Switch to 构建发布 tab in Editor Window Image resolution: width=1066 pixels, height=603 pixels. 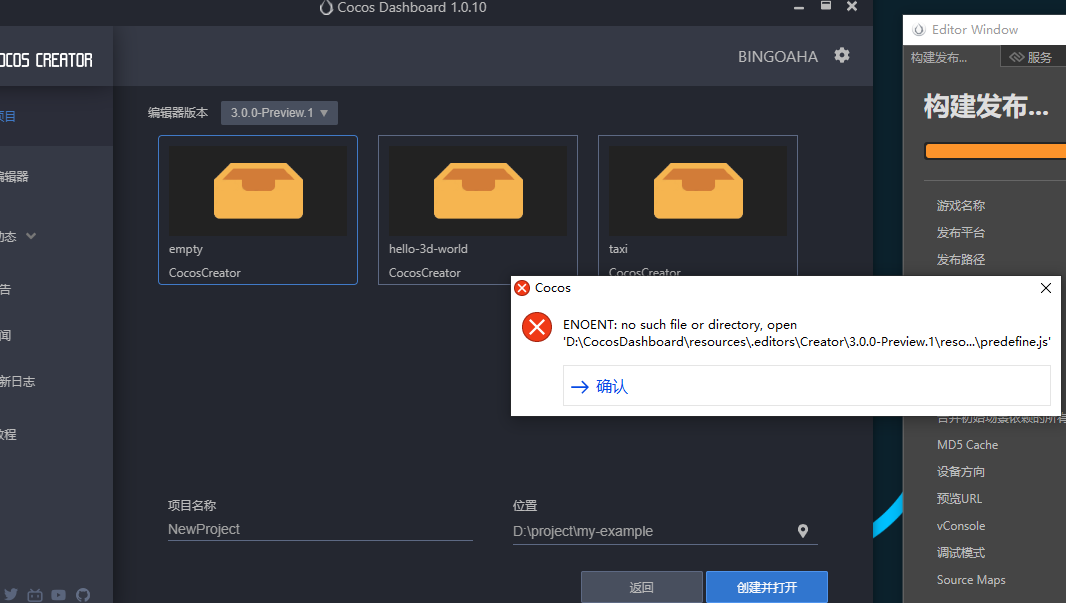click(x=951, y=57)
